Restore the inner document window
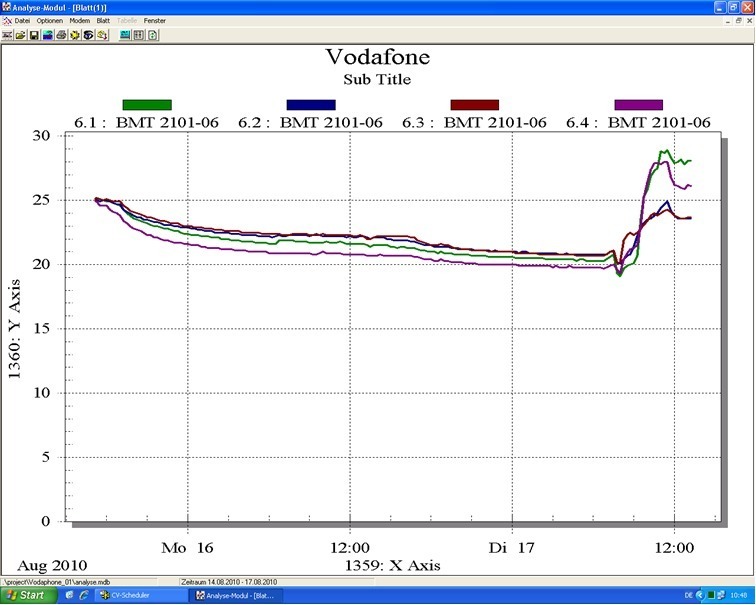The height and width of the screenshot is (605, 756). coord(739,21)
